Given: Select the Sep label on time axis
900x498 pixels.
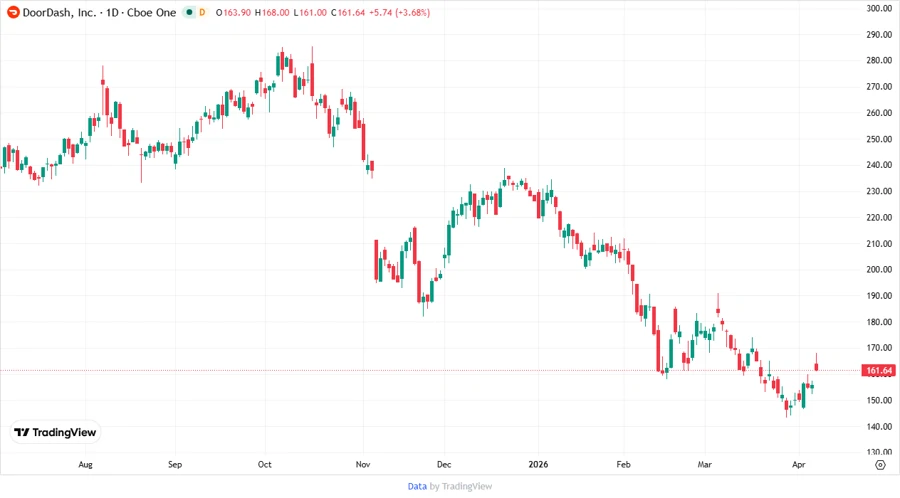Looking at the screenshot, I should click(174, 464).
